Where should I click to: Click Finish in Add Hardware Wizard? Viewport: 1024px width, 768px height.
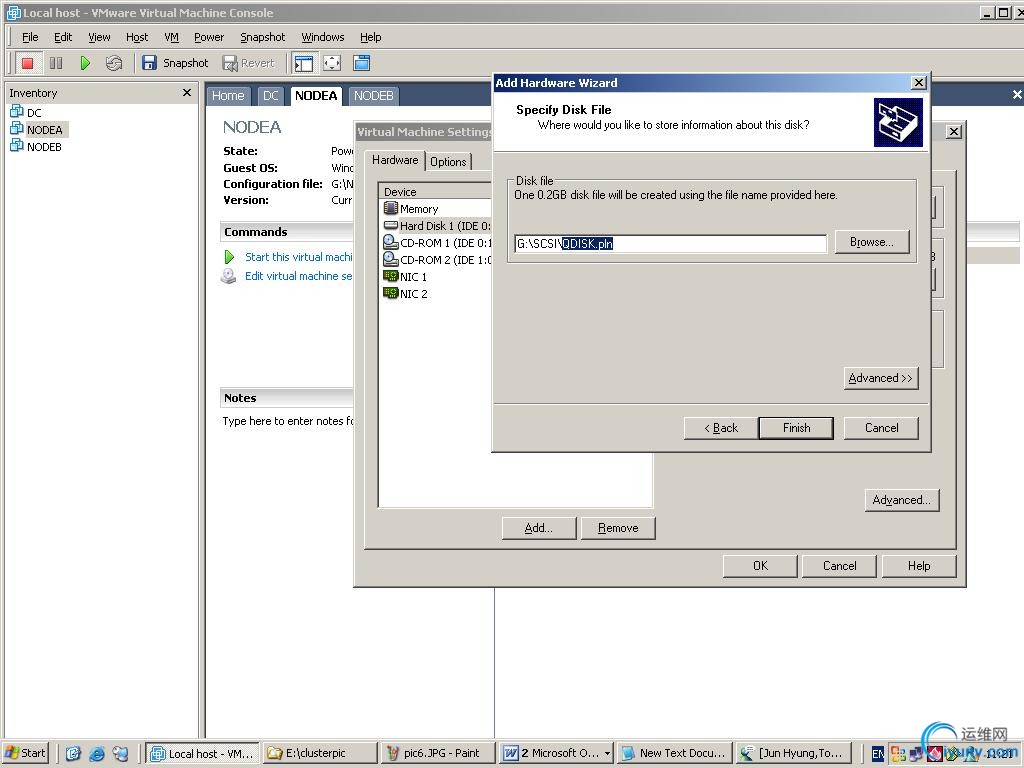click(x=796, y=428)
